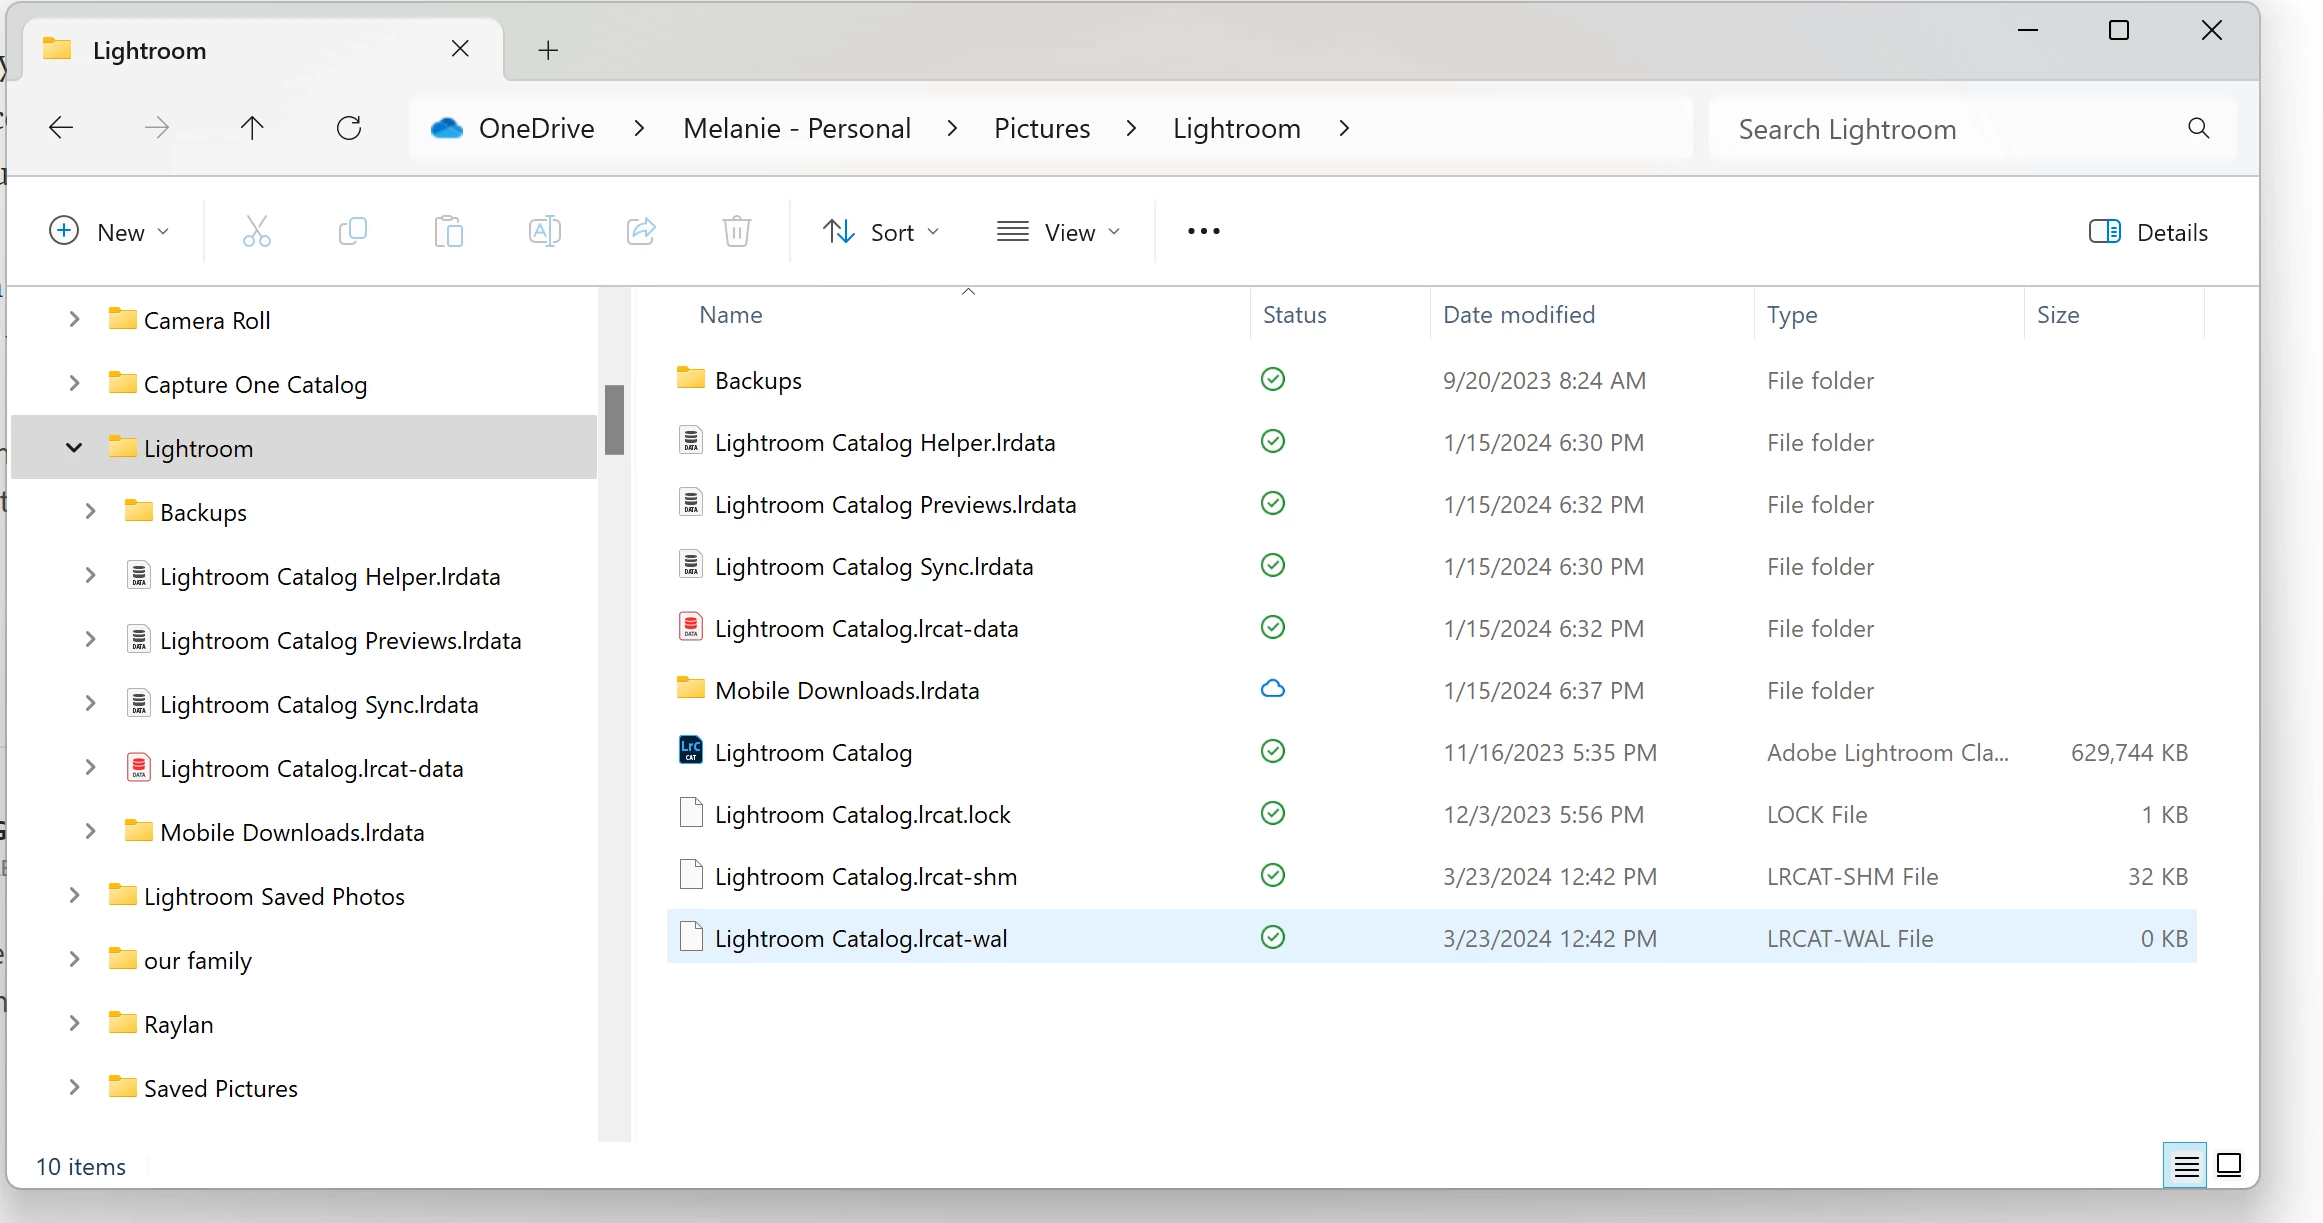Viewport: 2323px width, 1223px height.
Task: Open the See more ellipsis menu
Action: click(x=1203, y=232)
